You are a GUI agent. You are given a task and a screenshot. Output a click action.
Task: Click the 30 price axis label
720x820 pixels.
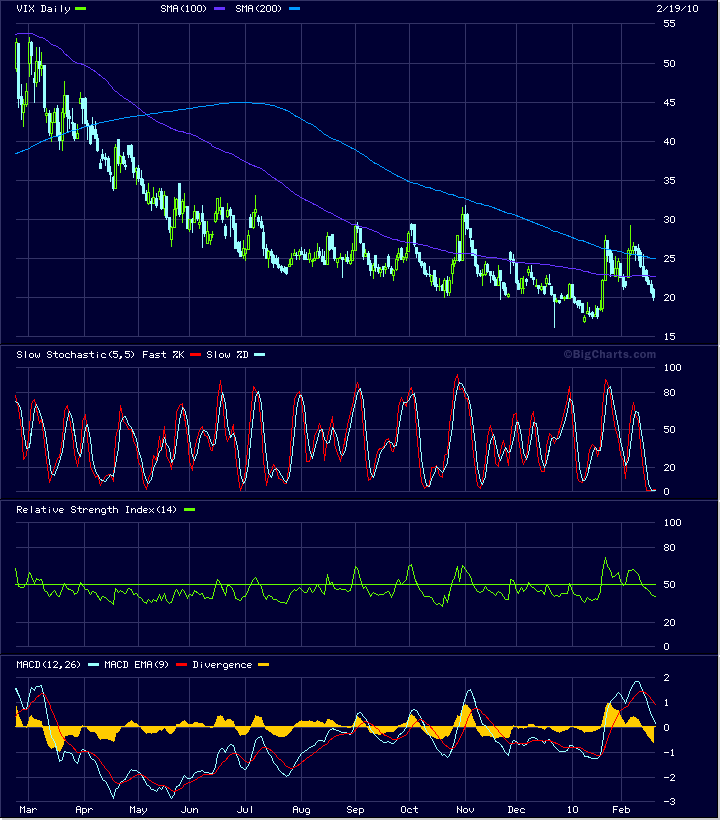point(669,220)
